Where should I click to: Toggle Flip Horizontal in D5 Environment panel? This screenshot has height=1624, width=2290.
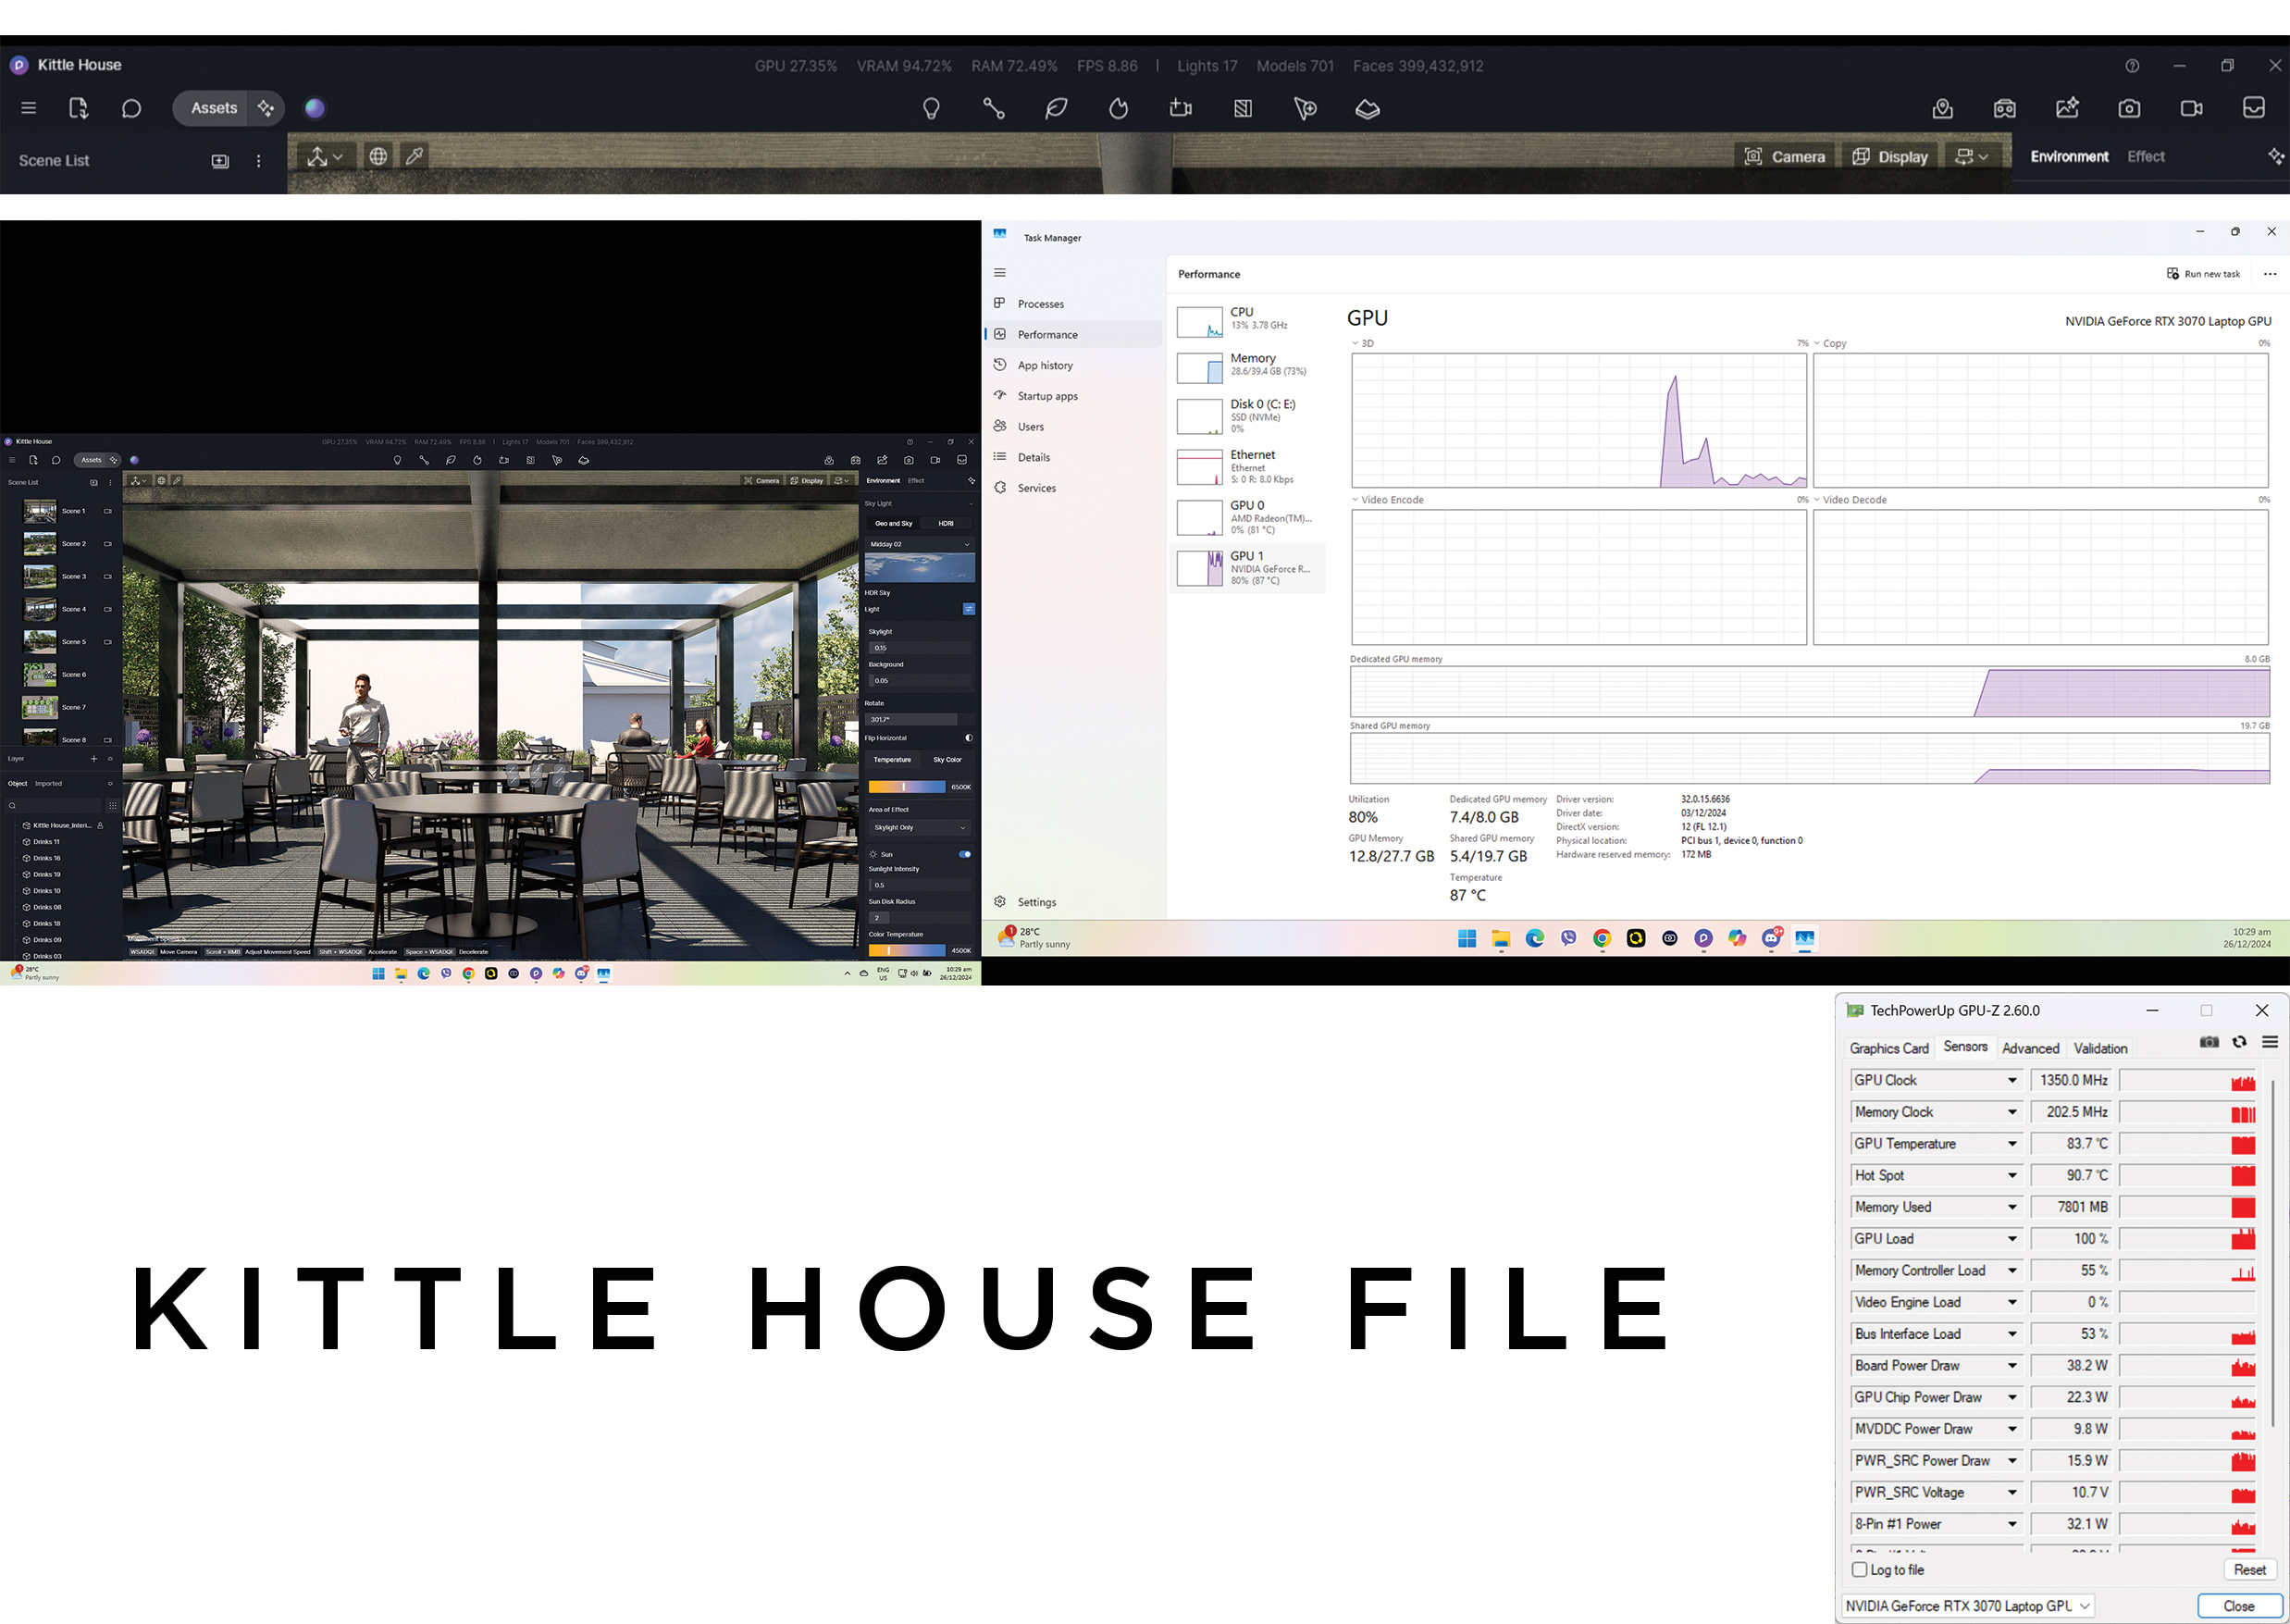968,738
